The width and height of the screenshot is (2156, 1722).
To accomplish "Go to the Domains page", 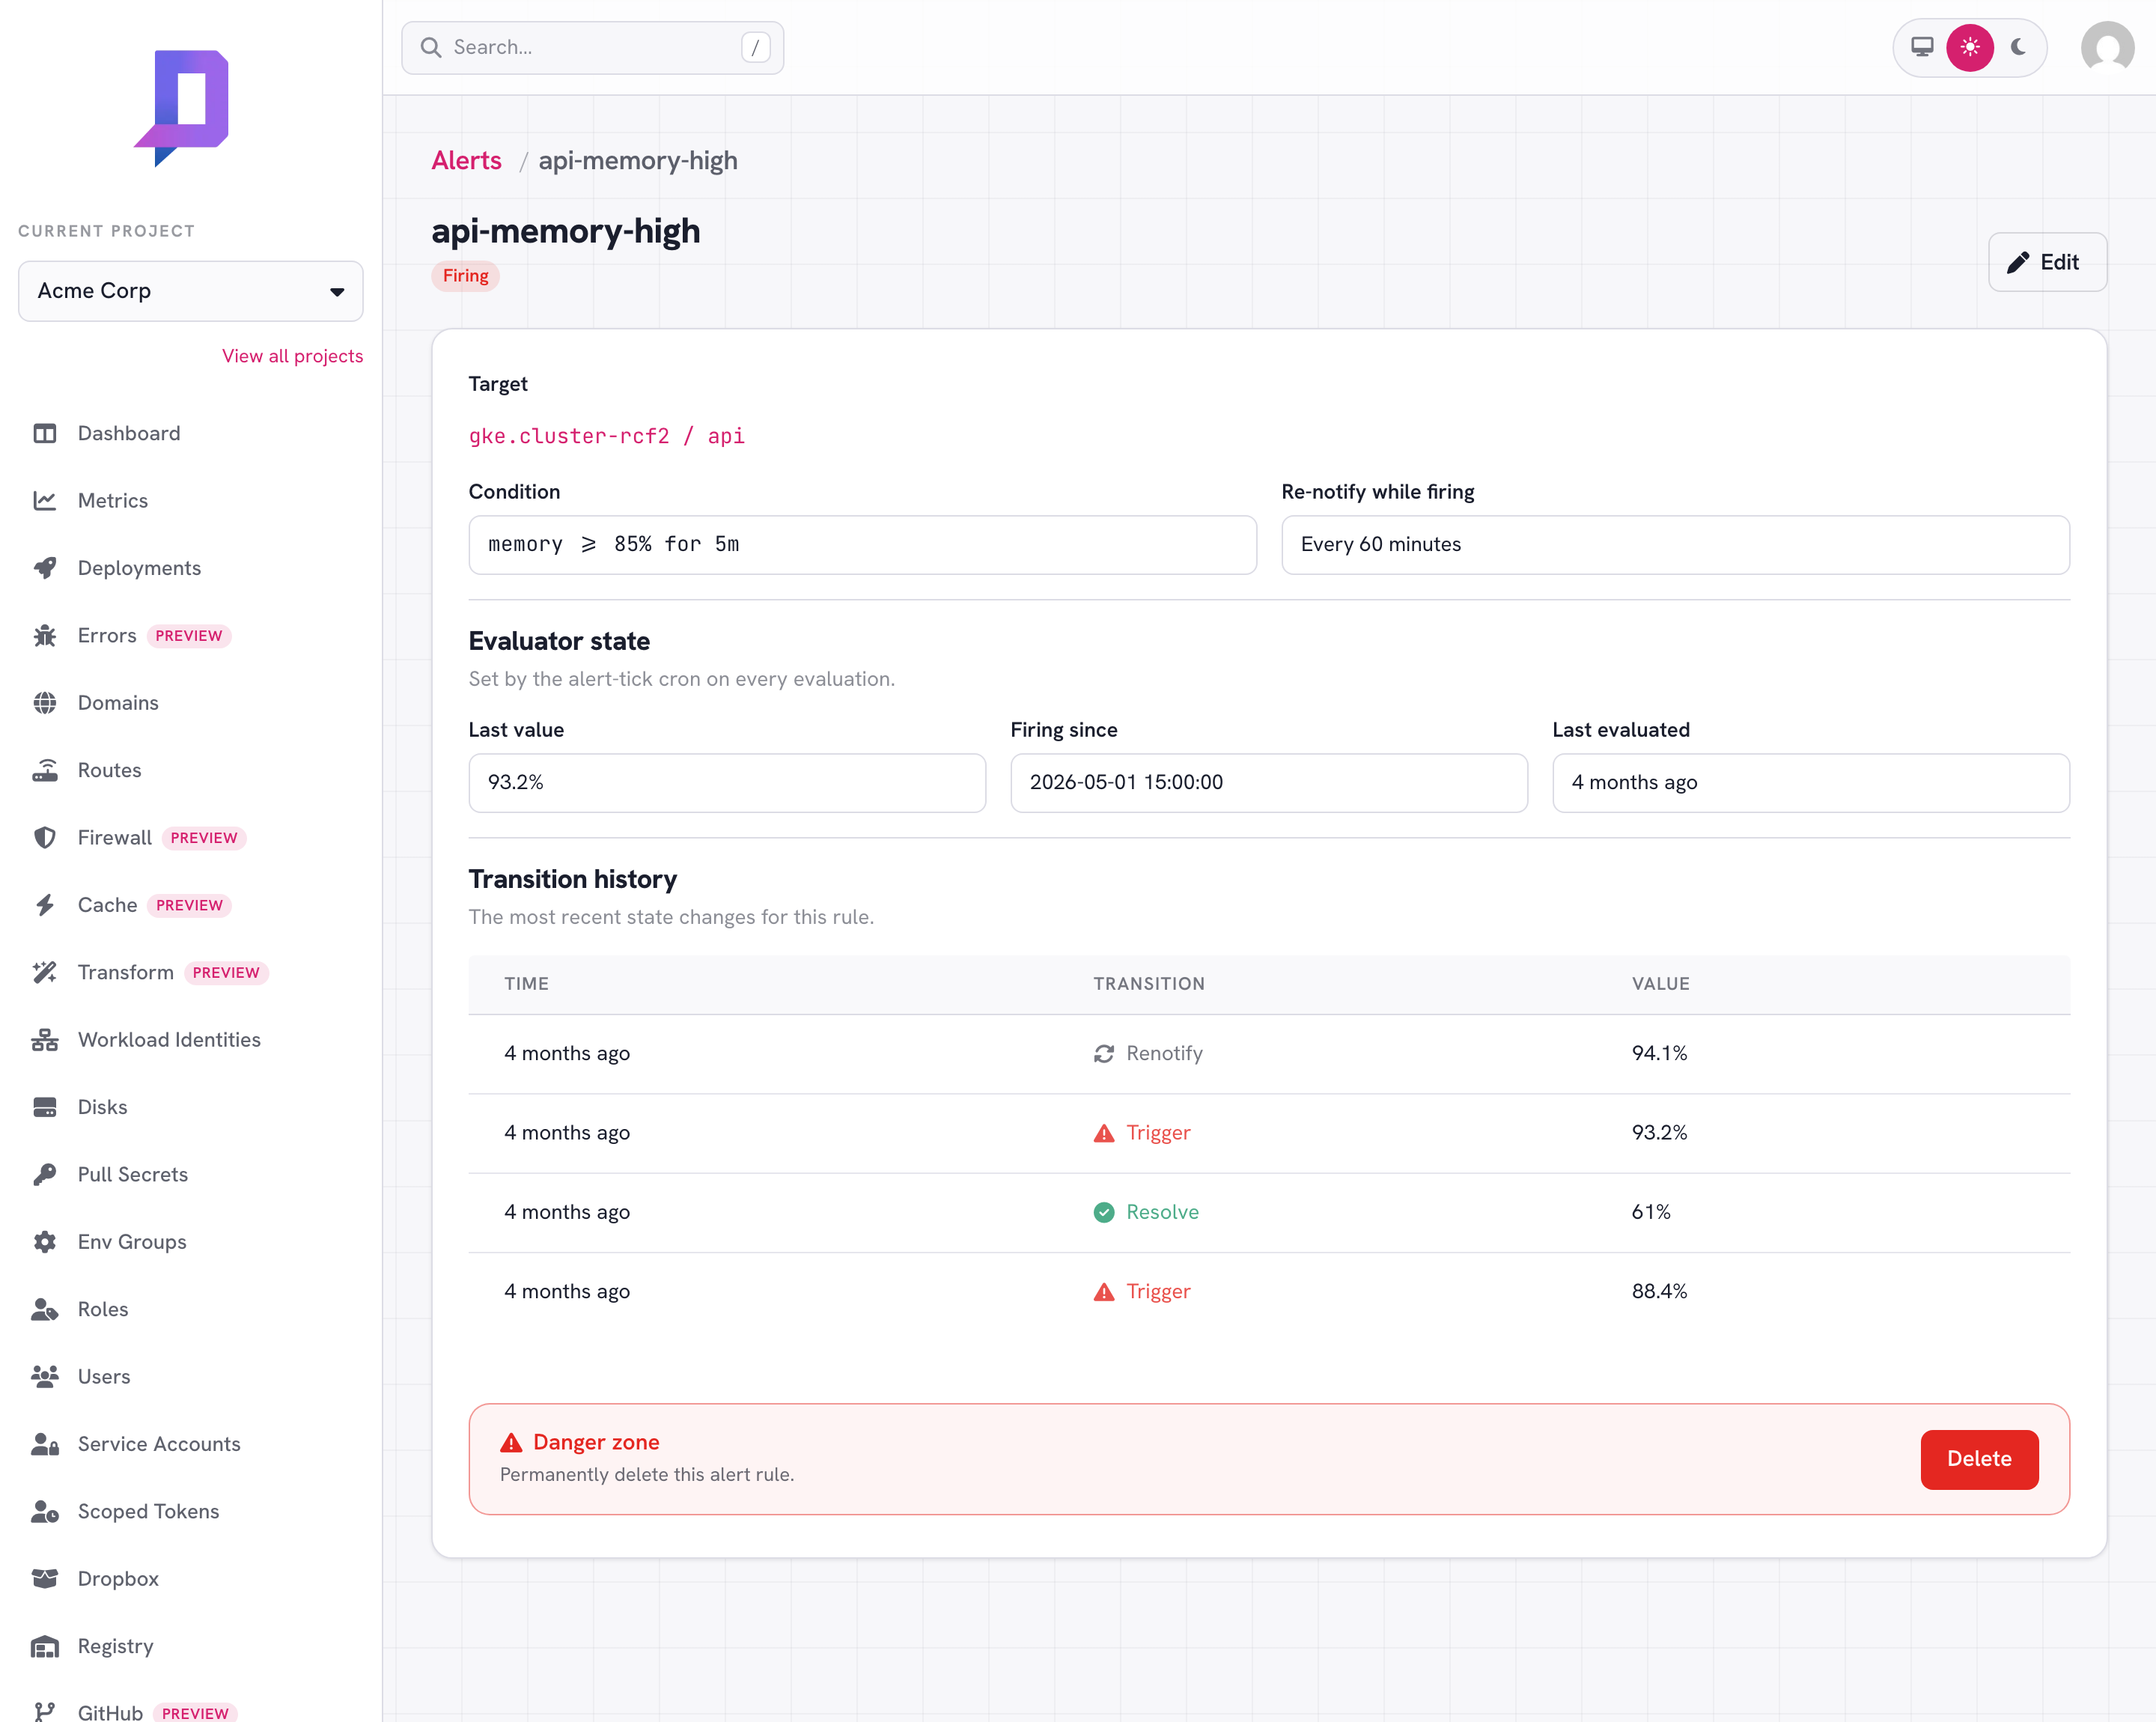I will point(118,703).
